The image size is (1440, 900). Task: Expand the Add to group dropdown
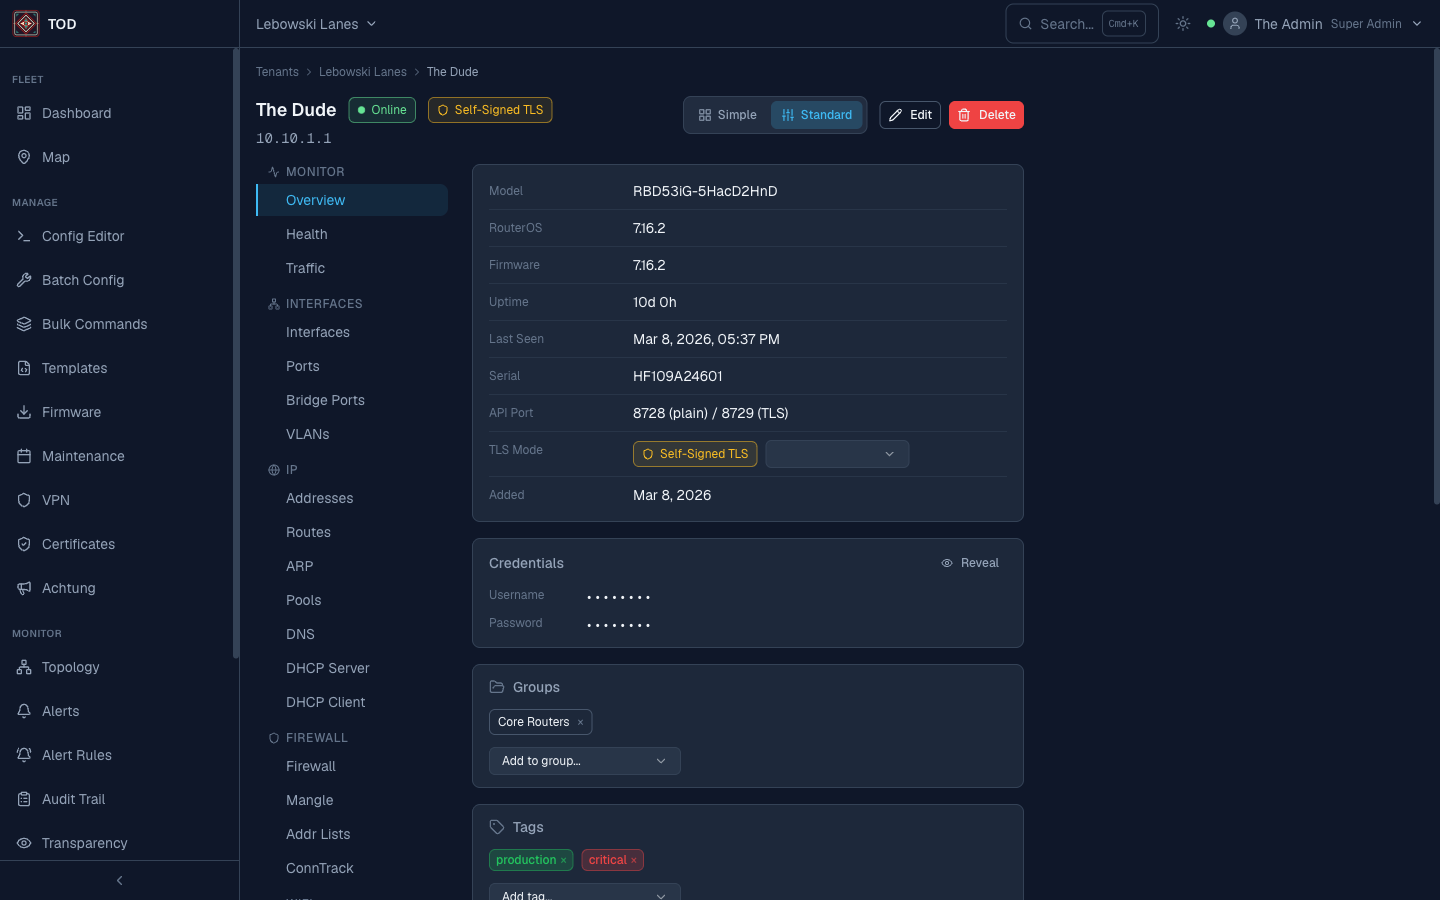tap(584, 761)
